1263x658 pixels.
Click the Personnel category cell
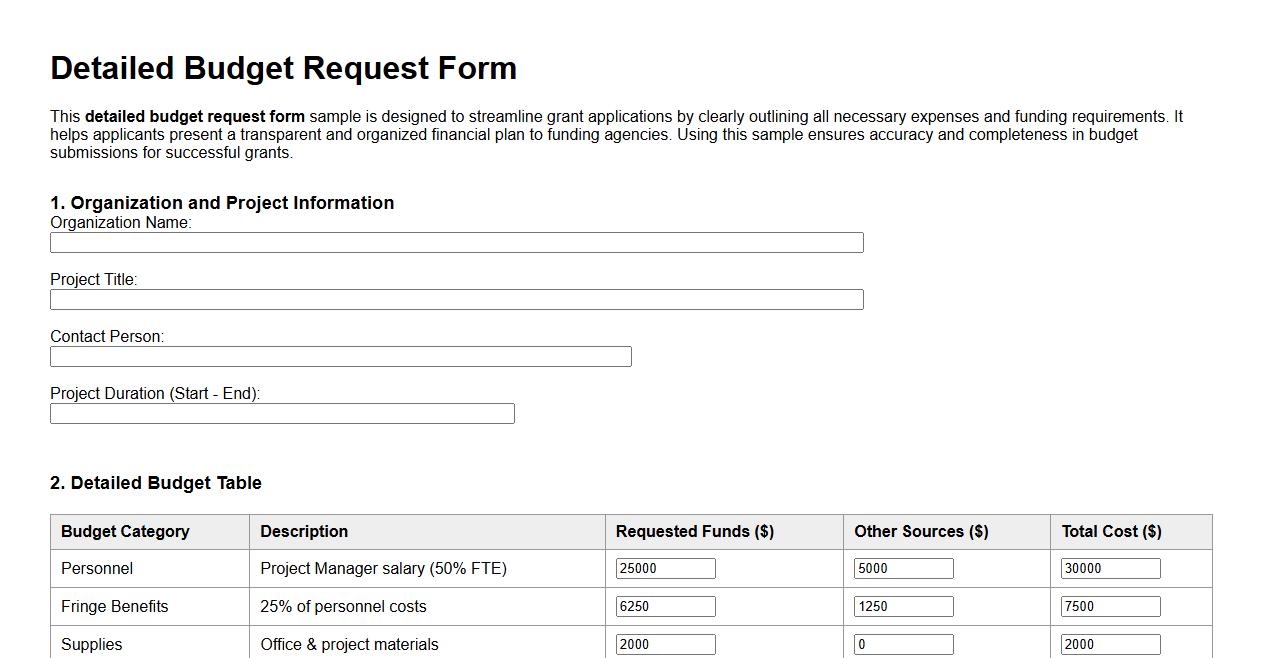(96, 567)
